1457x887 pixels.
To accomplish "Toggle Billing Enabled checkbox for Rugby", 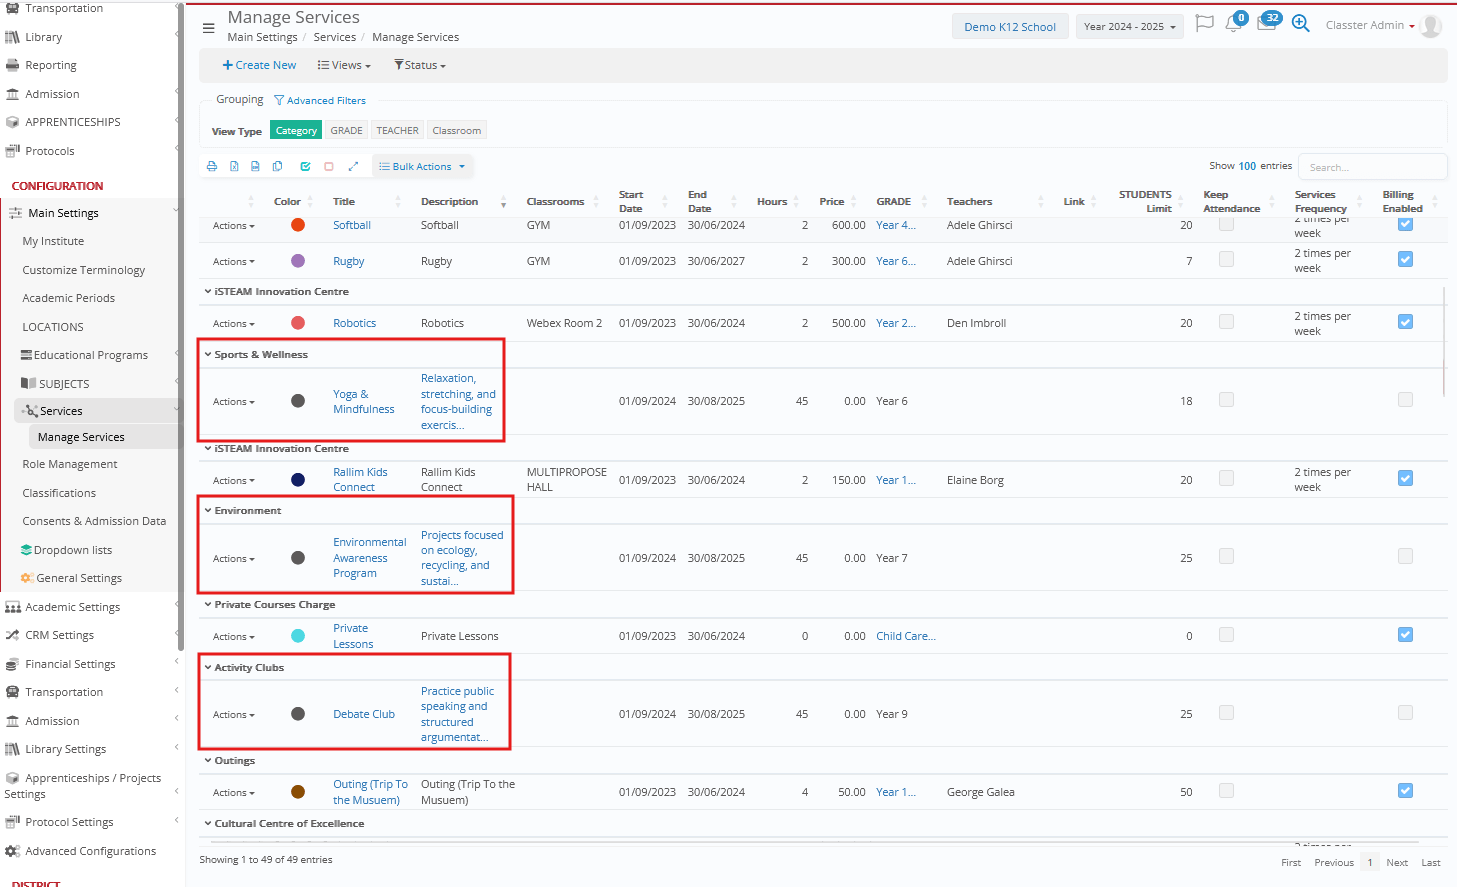I will 1405,260.
